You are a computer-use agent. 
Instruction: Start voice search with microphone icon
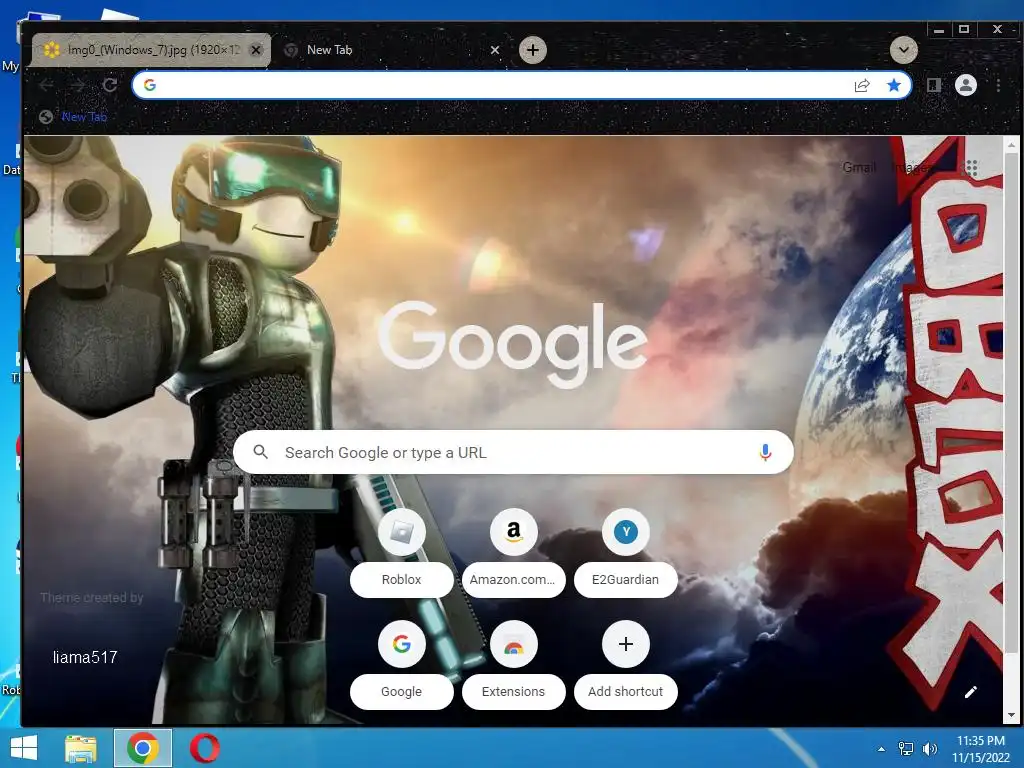click(x=765, y=452)
